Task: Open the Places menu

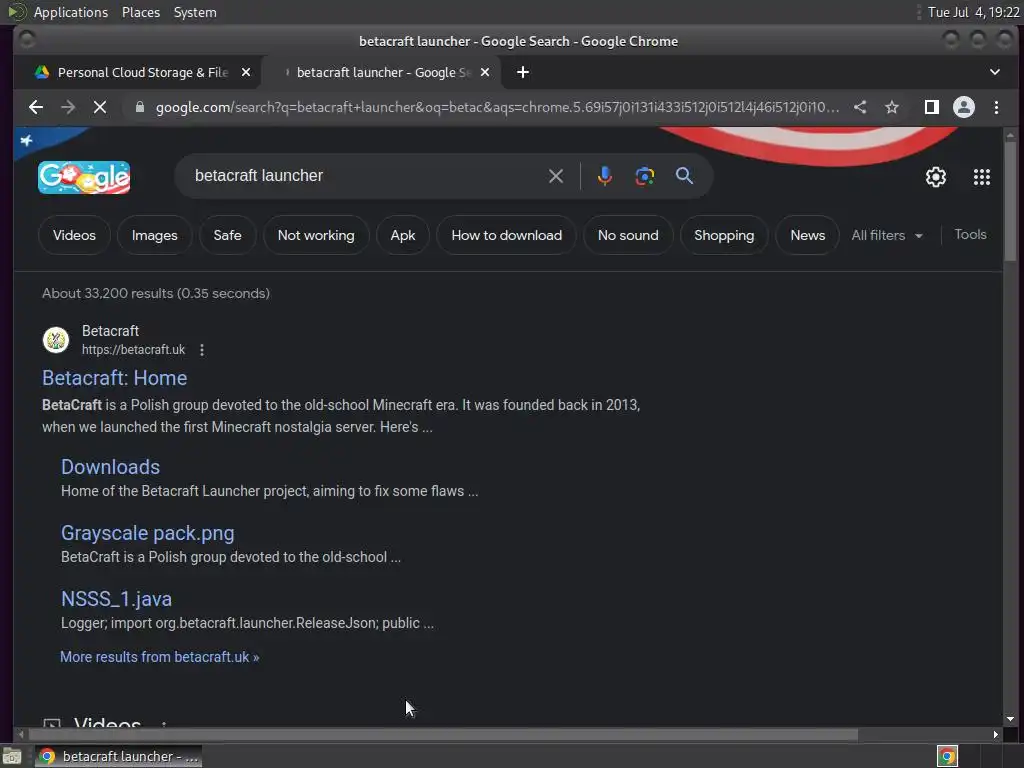Action: (141, 12)
